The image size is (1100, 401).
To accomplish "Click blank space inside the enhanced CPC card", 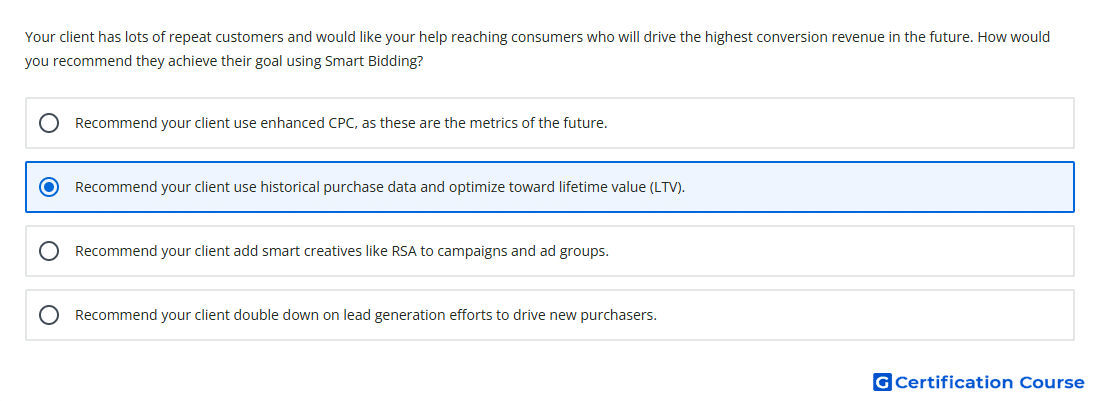I will [842, 123].
